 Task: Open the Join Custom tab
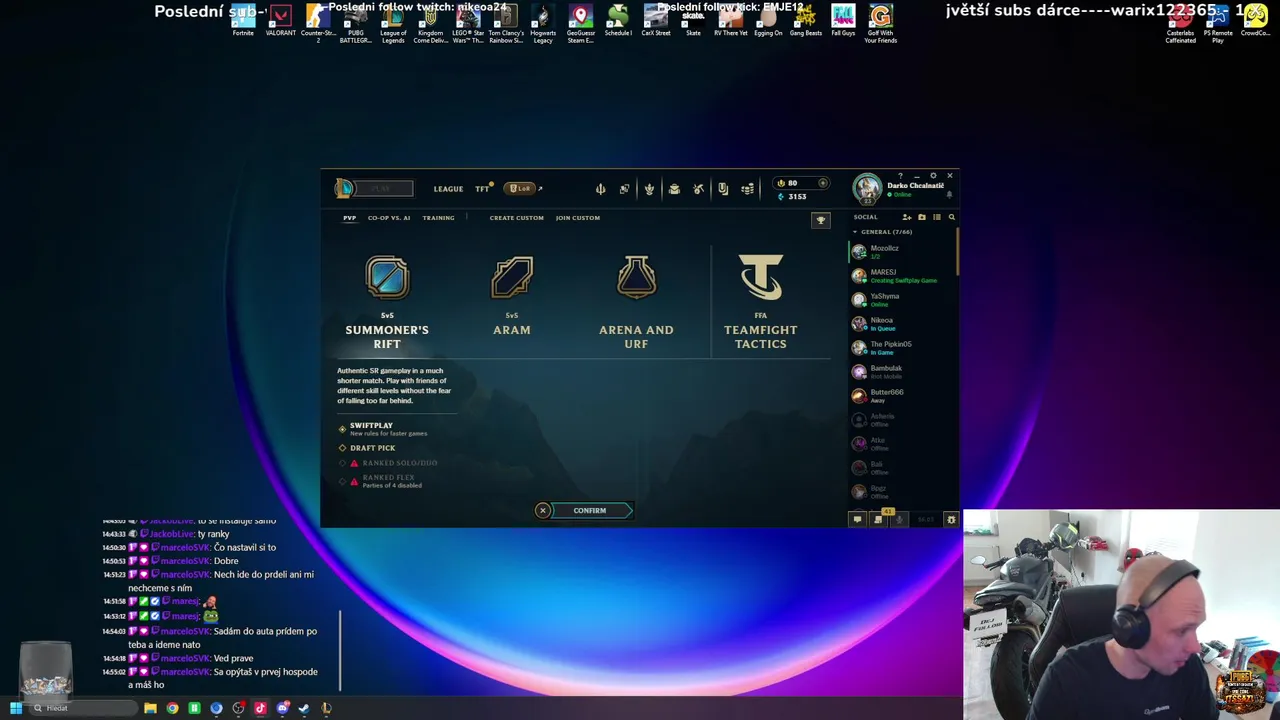(578, 218)
